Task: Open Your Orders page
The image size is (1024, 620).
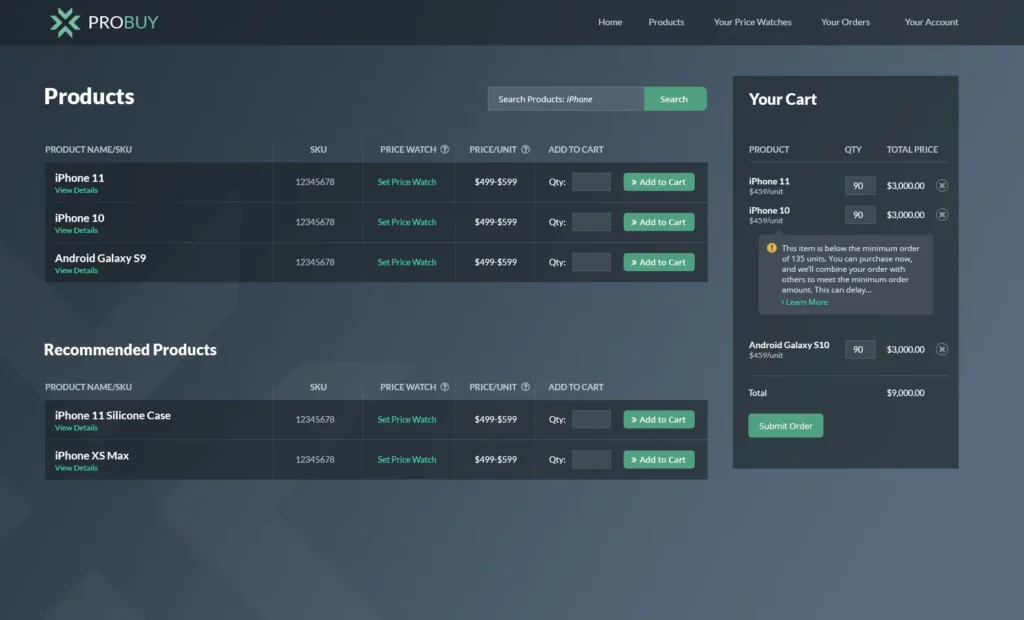Action: 845,22
